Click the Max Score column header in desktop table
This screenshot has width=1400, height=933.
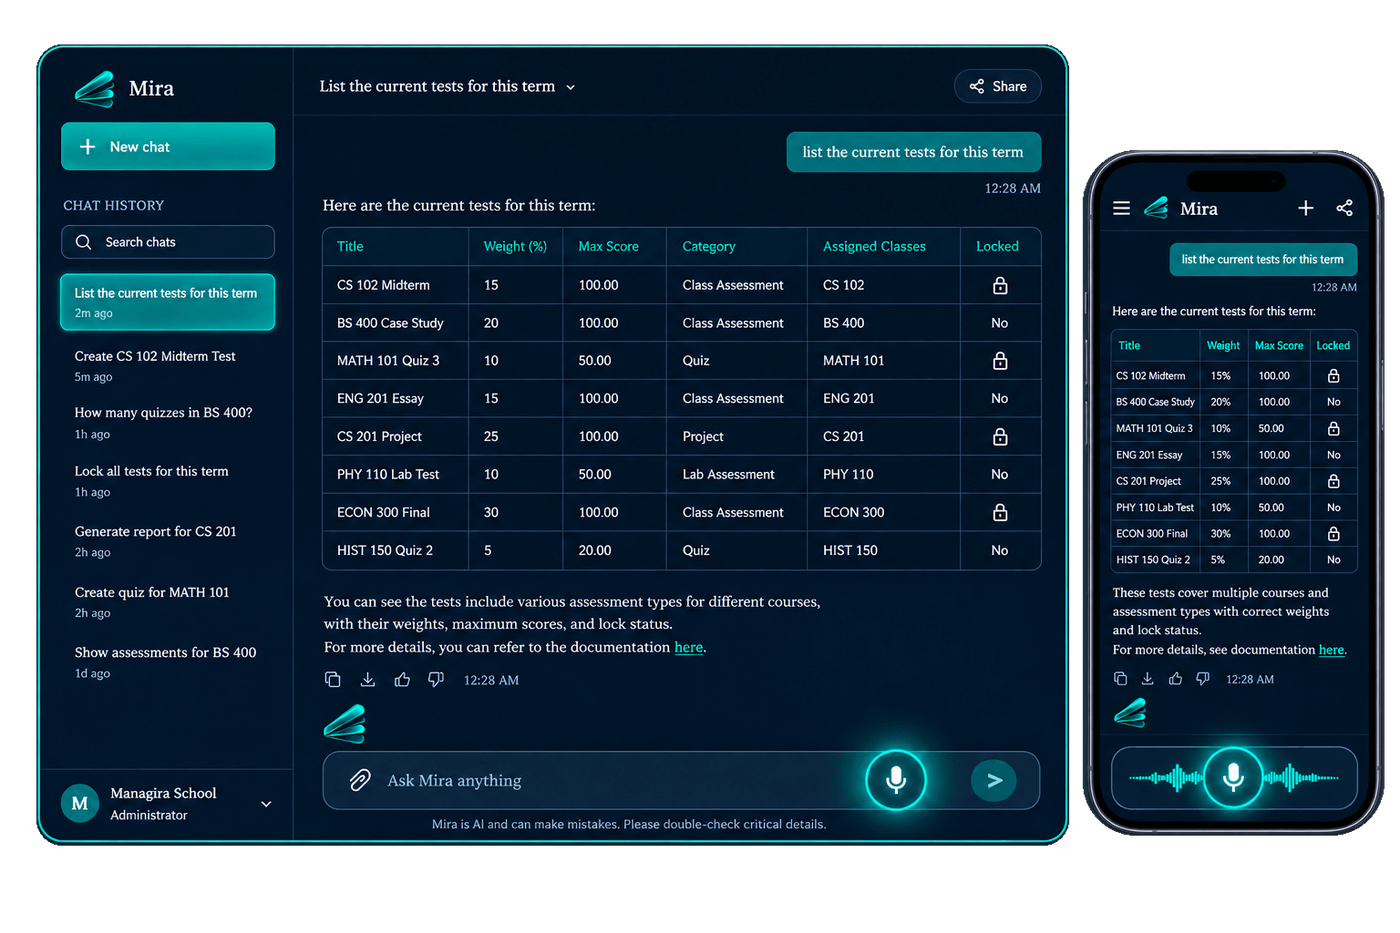pyautogui.click(x=608, y=247)
